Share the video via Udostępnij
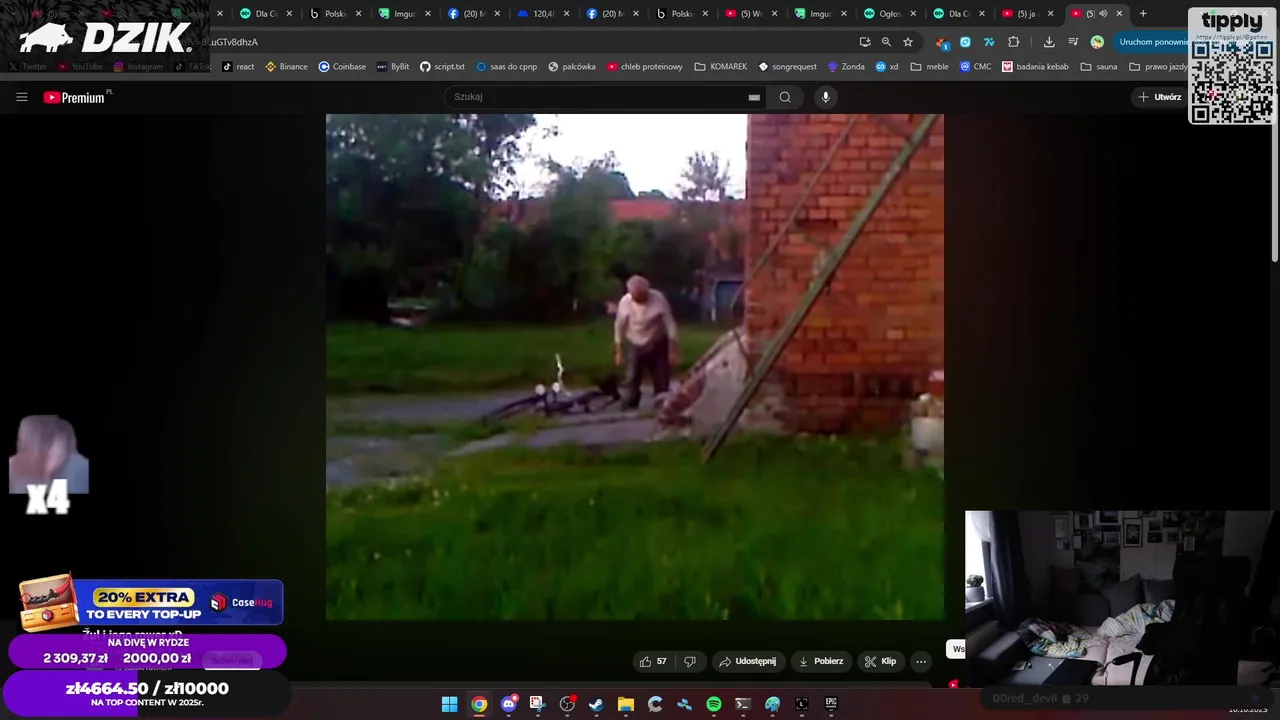 pyautogui.click(x=747, y=661)
